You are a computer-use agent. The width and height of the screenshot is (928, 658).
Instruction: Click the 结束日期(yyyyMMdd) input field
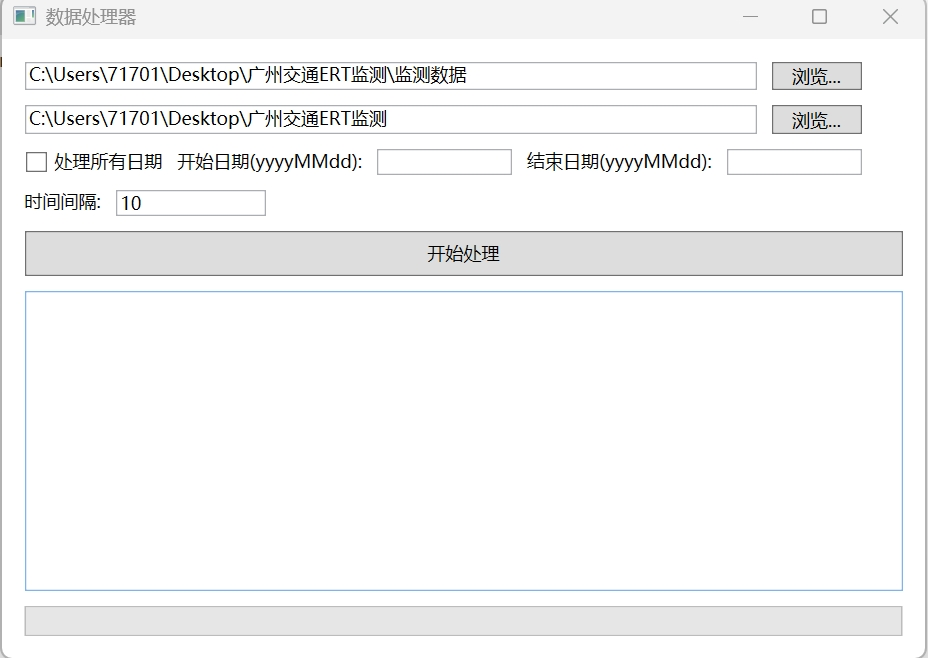(794, 161)
